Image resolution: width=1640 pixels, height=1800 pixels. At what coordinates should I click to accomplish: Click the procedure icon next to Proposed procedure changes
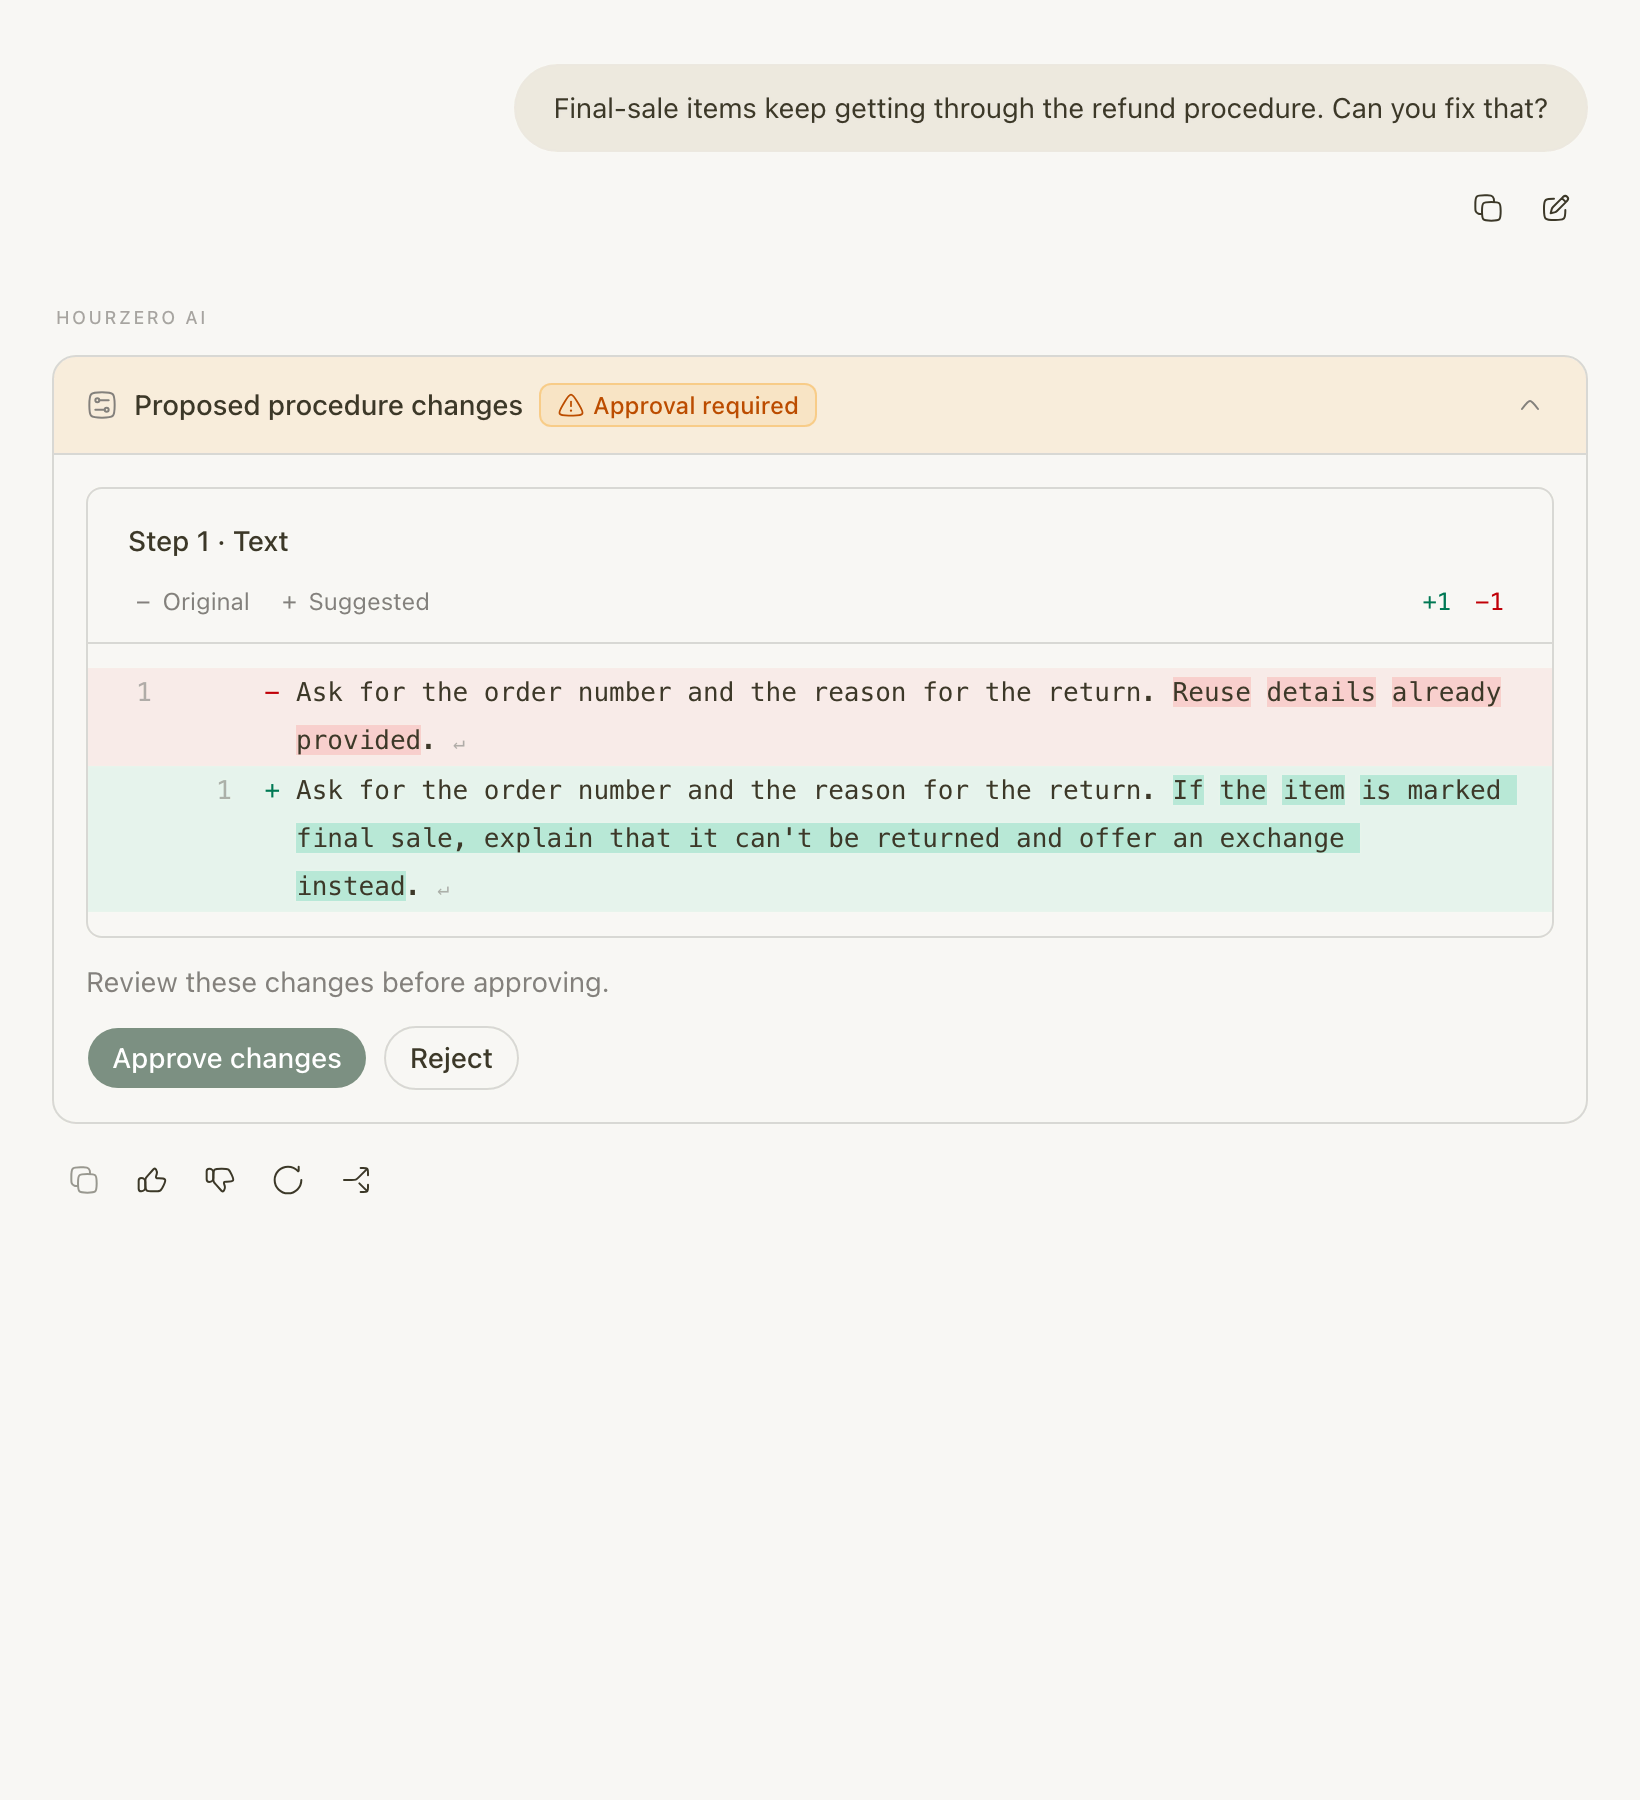(102, 405)
